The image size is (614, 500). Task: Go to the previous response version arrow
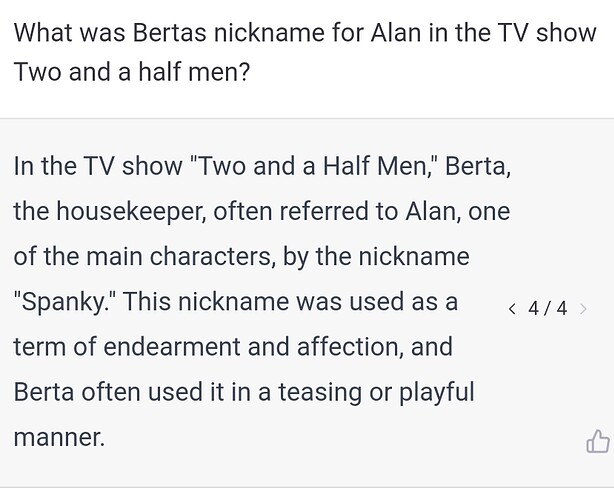point(512,308)
